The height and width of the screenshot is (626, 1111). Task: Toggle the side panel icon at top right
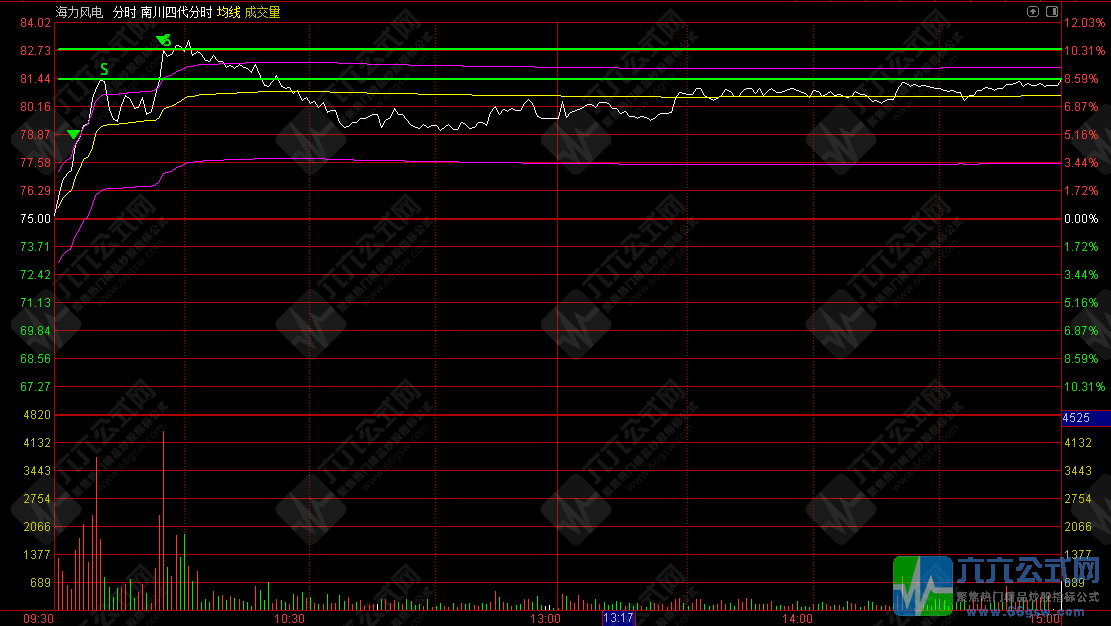pyautogui.click(x=1050, y=11)
